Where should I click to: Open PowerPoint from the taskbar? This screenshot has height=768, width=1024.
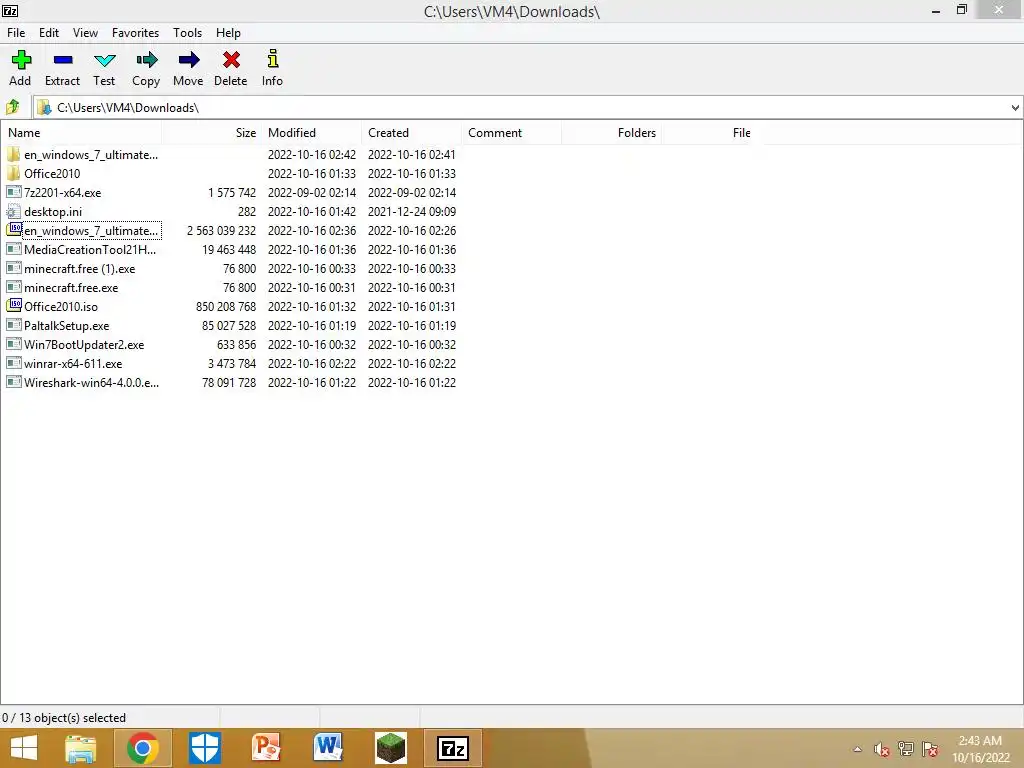click(x=266, y=748)
